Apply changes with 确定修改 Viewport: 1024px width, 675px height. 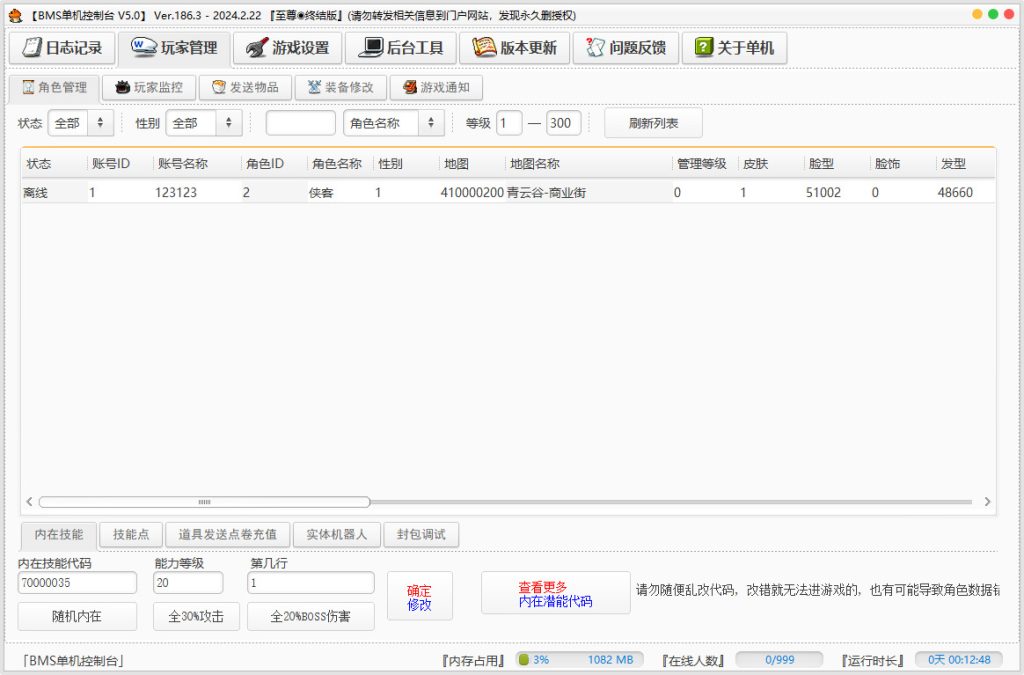(x=419, y=595)
